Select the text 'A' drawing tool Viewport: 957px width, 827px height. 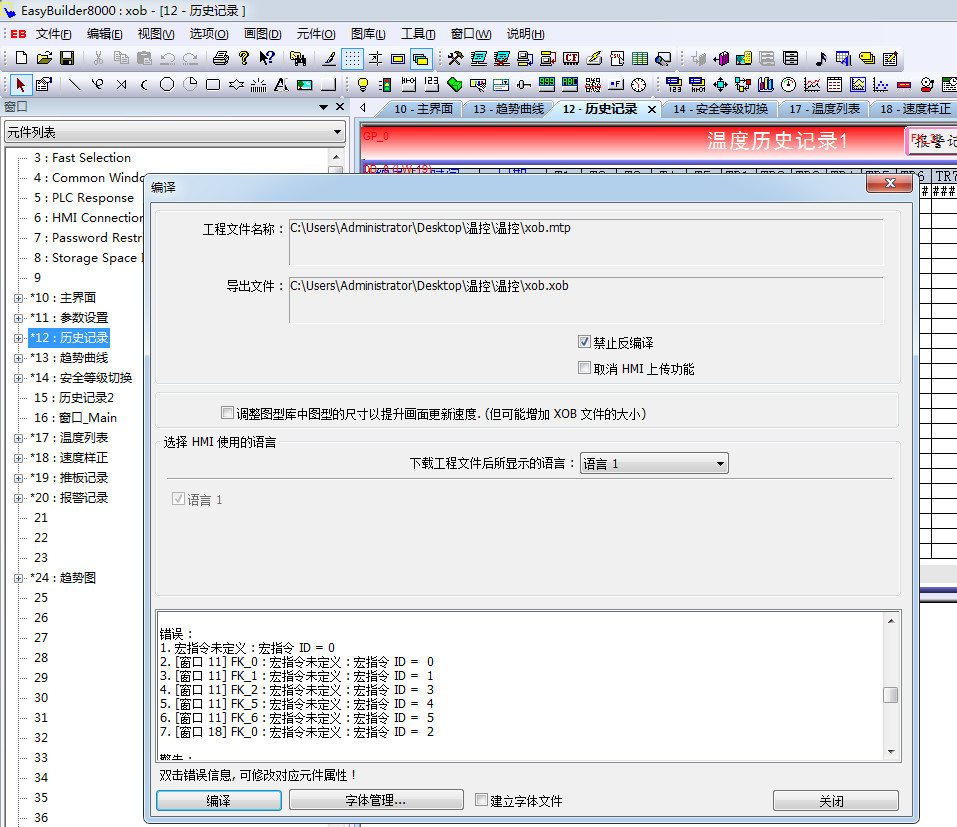pos(281,85)
